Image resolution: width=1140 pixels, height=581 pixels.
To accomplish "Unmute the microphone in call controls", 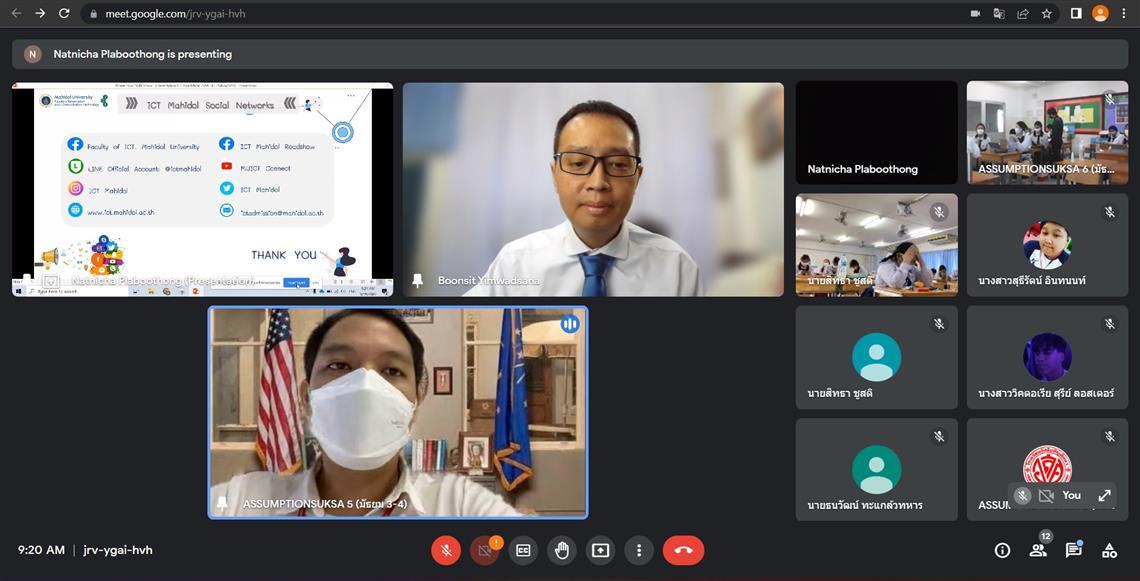I will (x=446, y=550).
